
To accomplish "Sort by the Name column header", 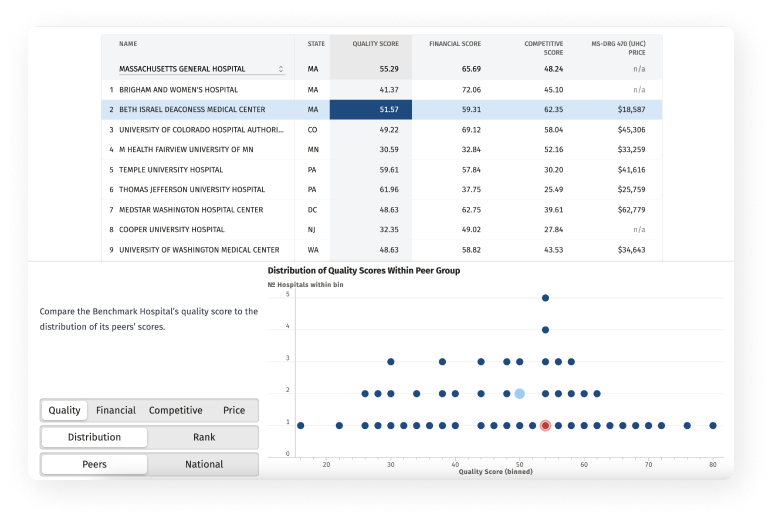I will pos(128,44).
